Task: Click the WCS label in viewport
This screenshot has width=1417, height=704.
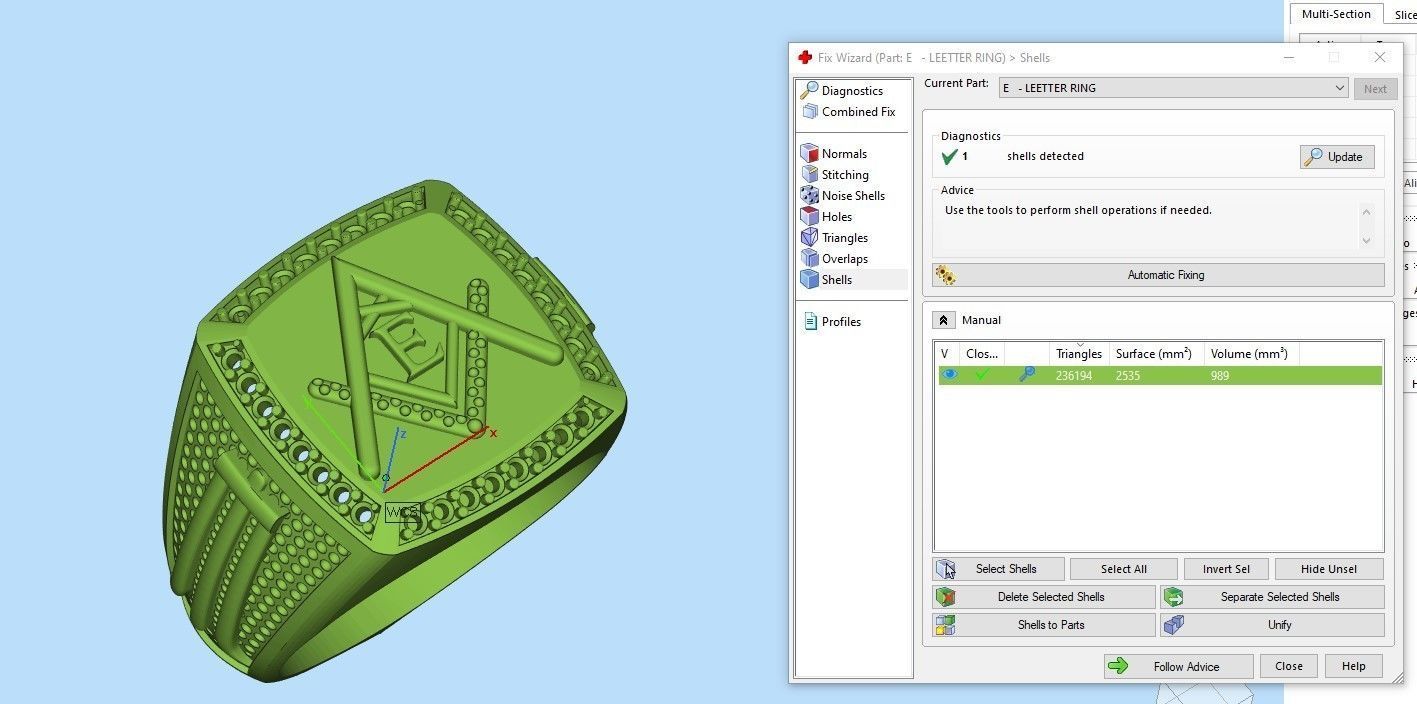Action: coord(402,512)
